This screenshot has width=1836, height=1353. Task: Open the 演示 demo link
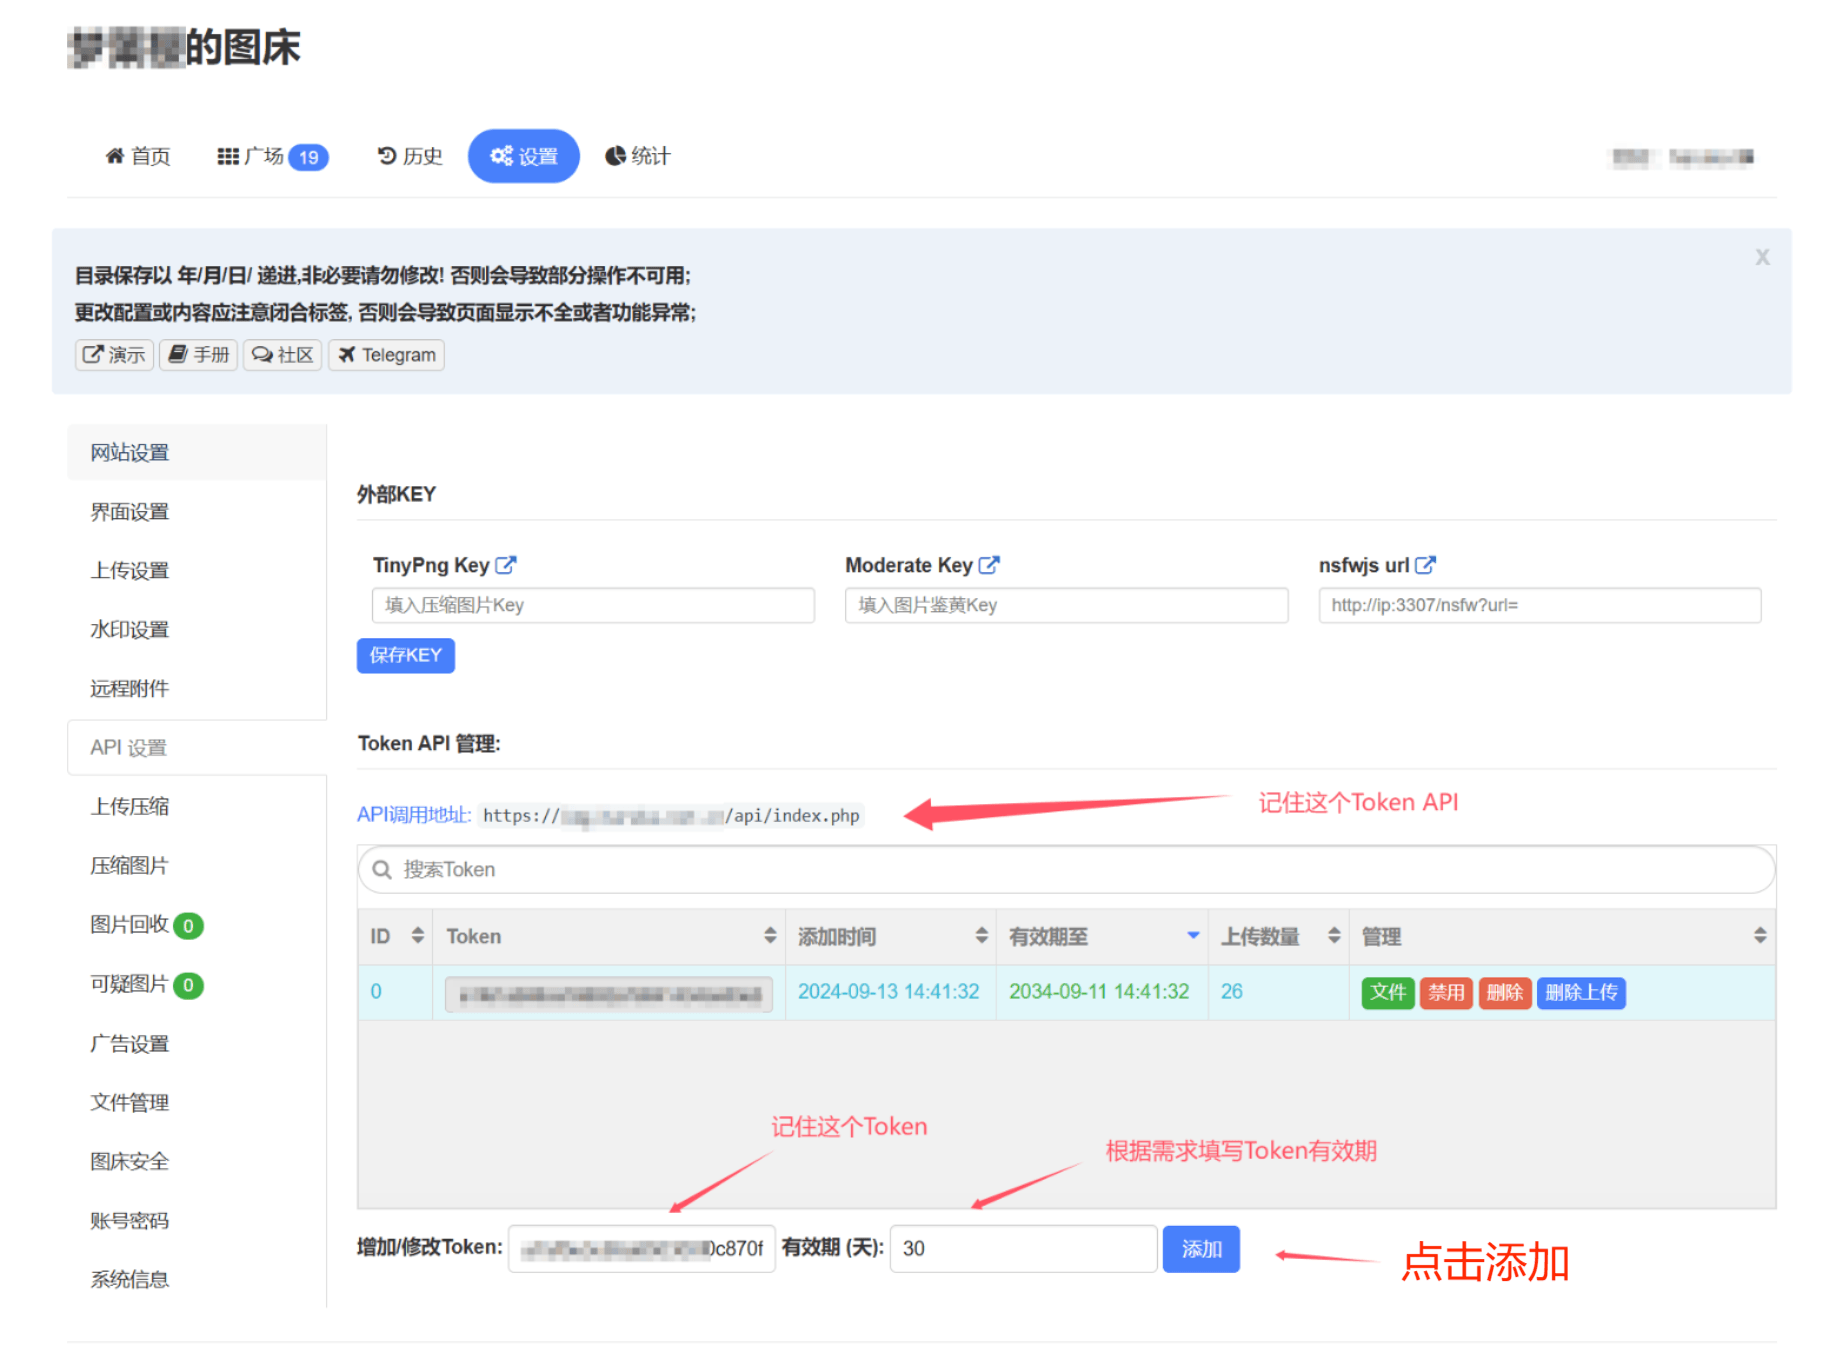pos(114,355)
